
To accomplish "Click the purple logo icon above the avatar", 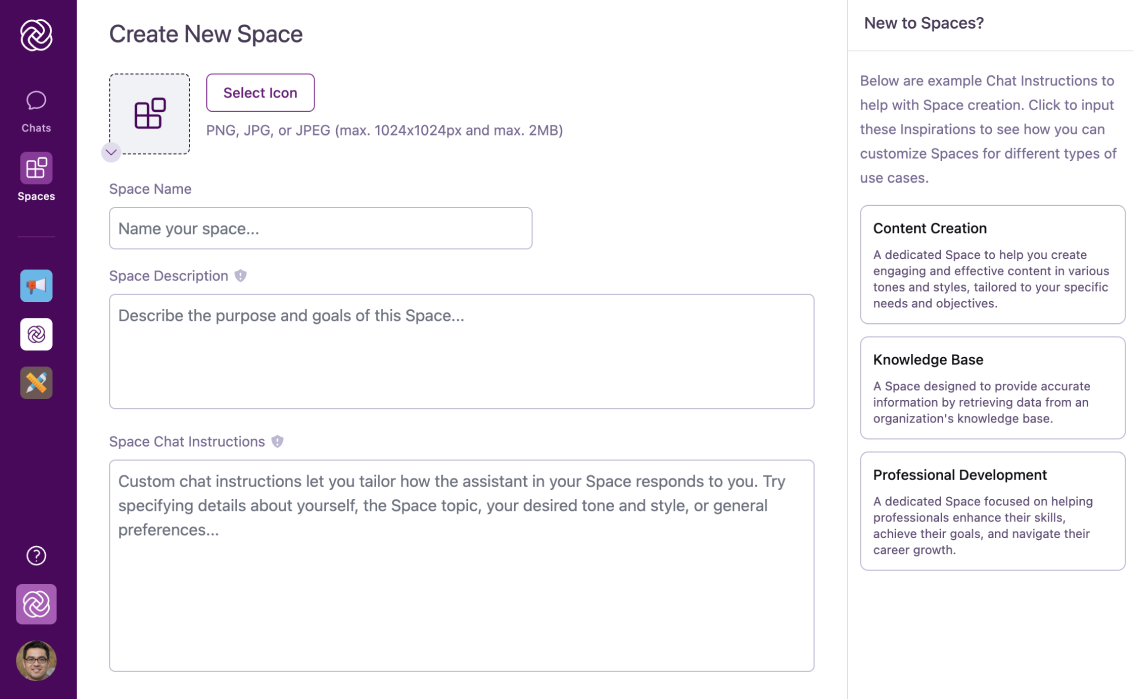I will click(x=36, y=604).
